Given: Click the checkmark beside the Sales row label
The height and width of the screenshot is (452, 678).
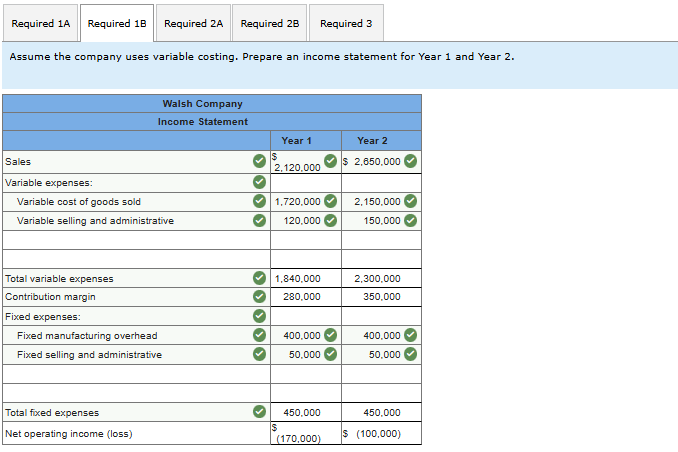Looking at the screenshot, I should click(x=259, y=162).
